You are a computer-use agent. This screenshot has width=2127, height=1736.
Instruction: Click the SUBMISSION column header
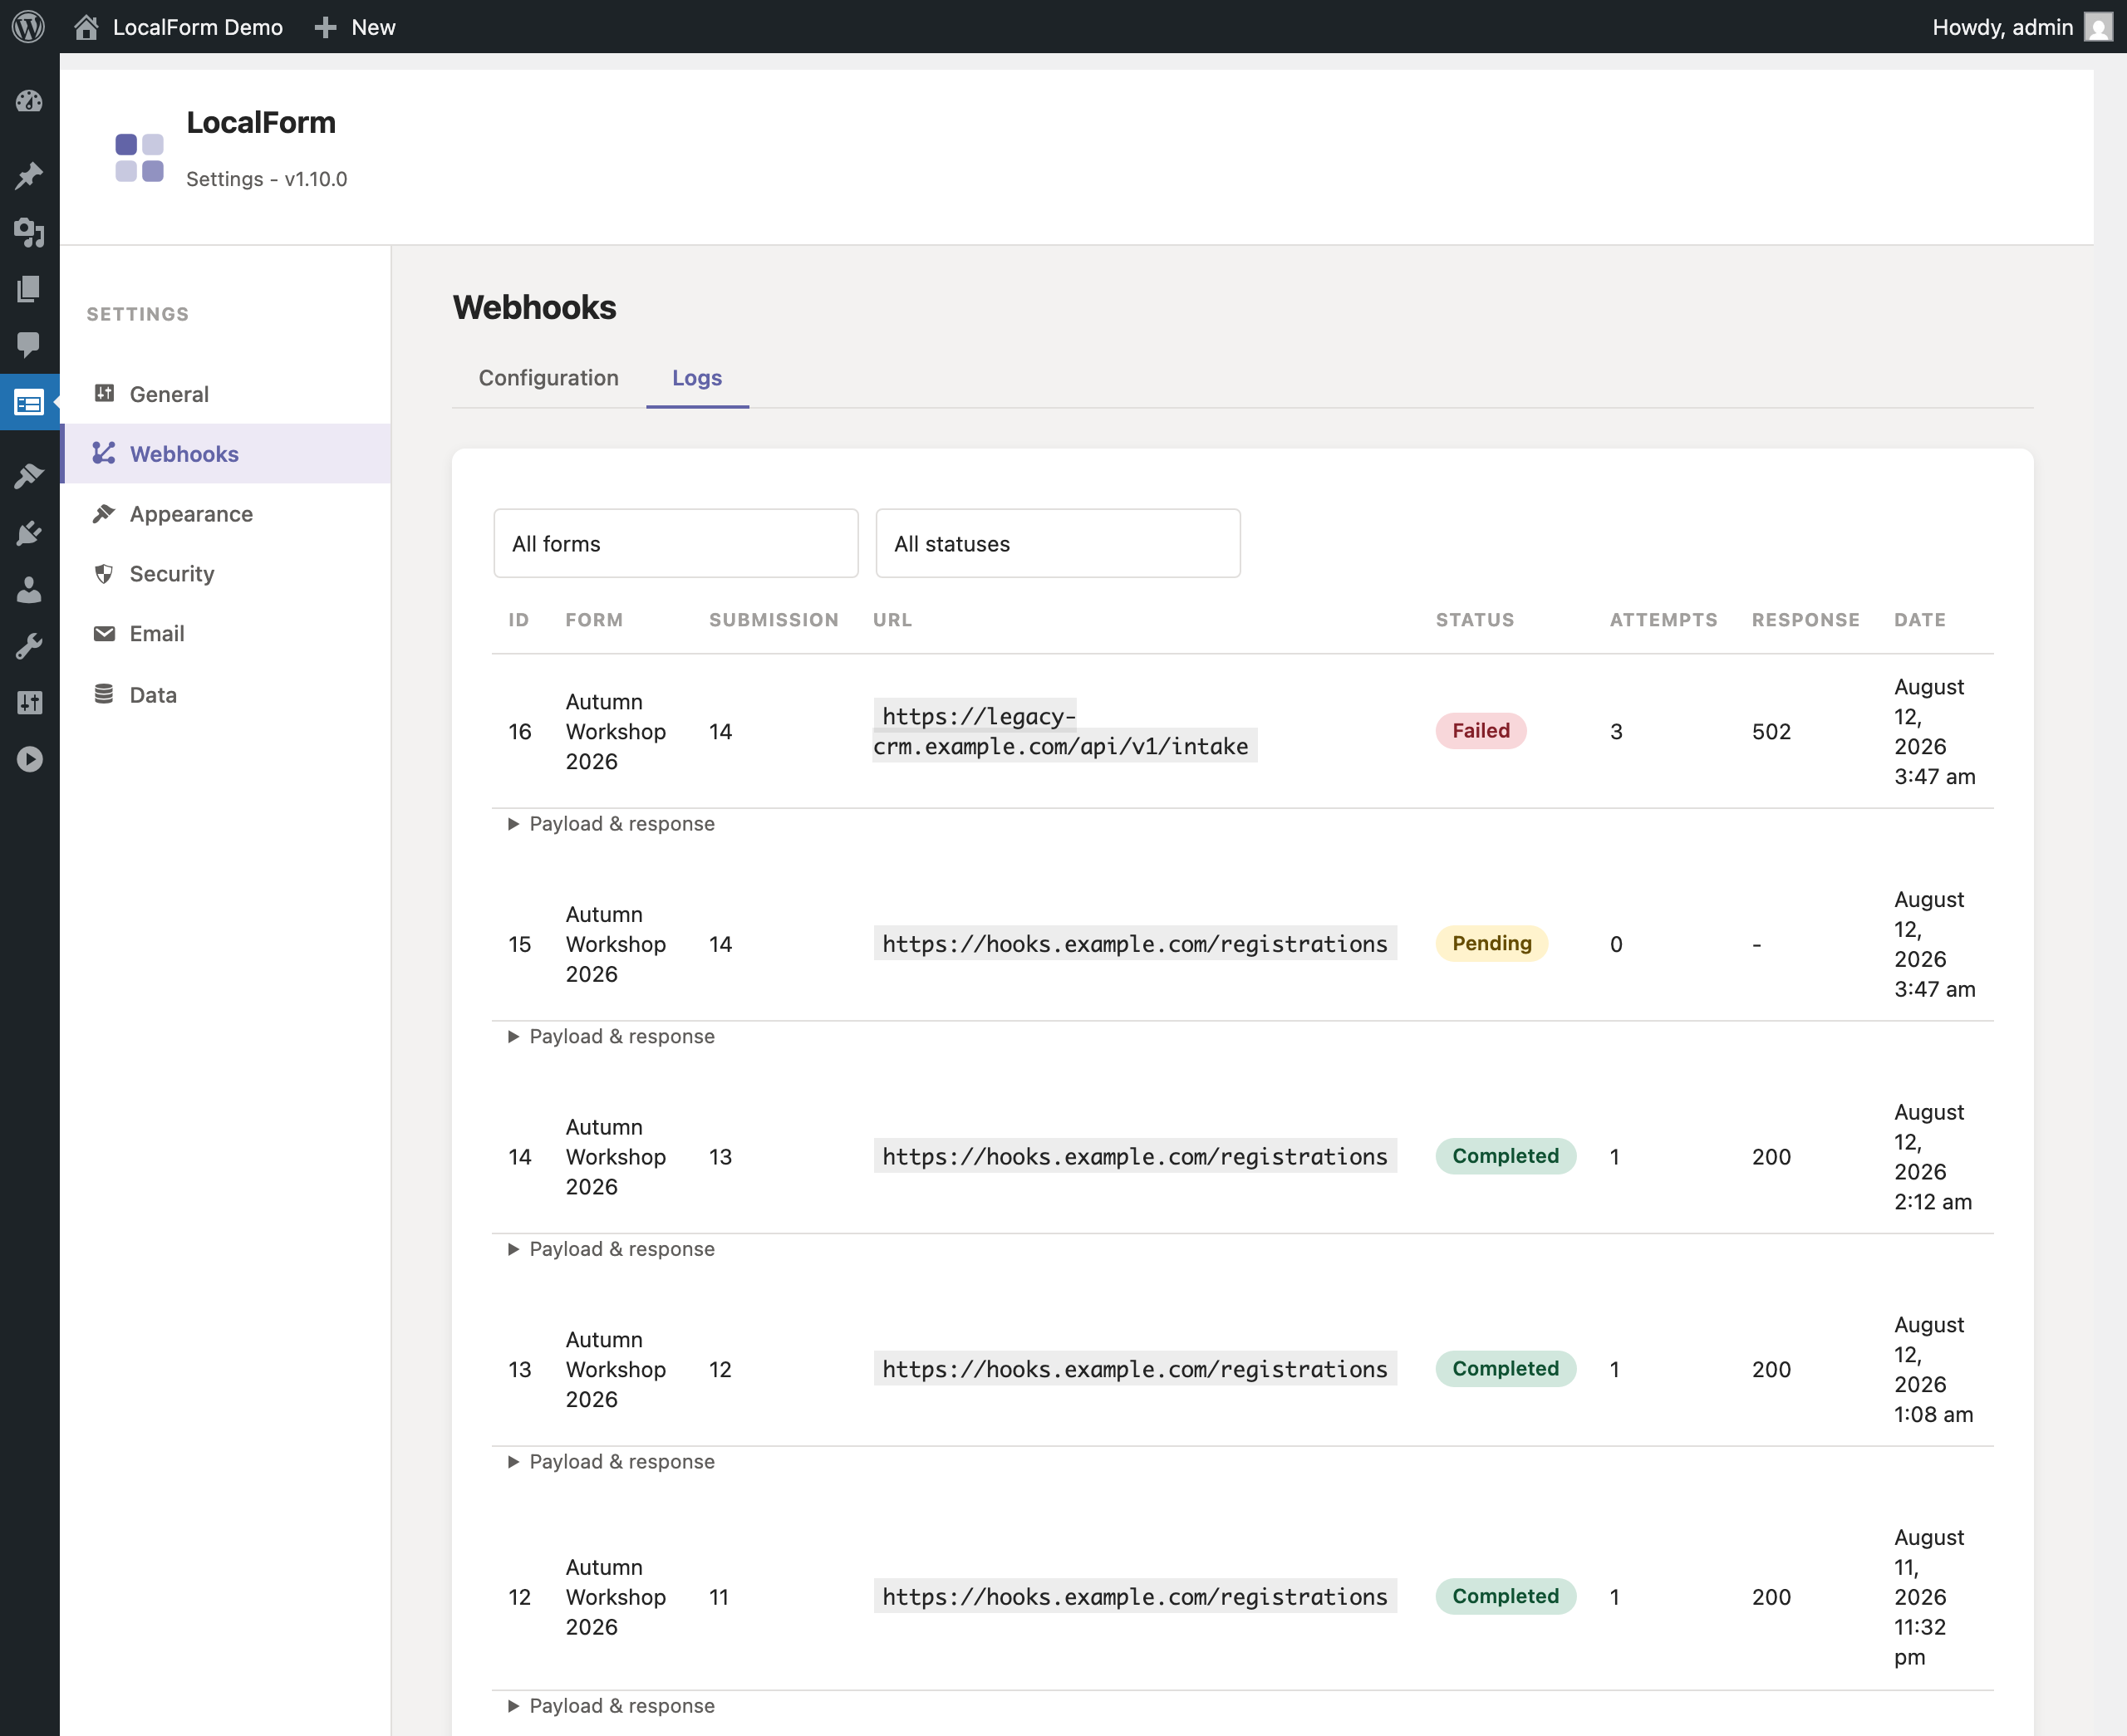774,620
